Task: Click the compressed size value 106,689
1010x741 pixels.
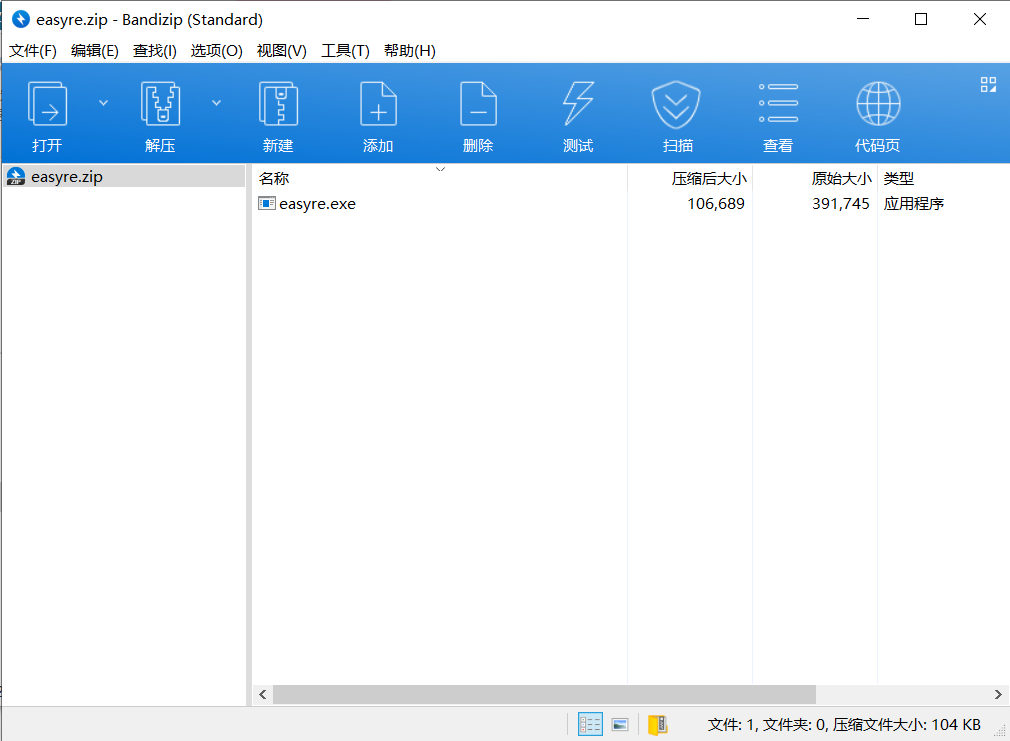Action: click(x=716, y=204)
